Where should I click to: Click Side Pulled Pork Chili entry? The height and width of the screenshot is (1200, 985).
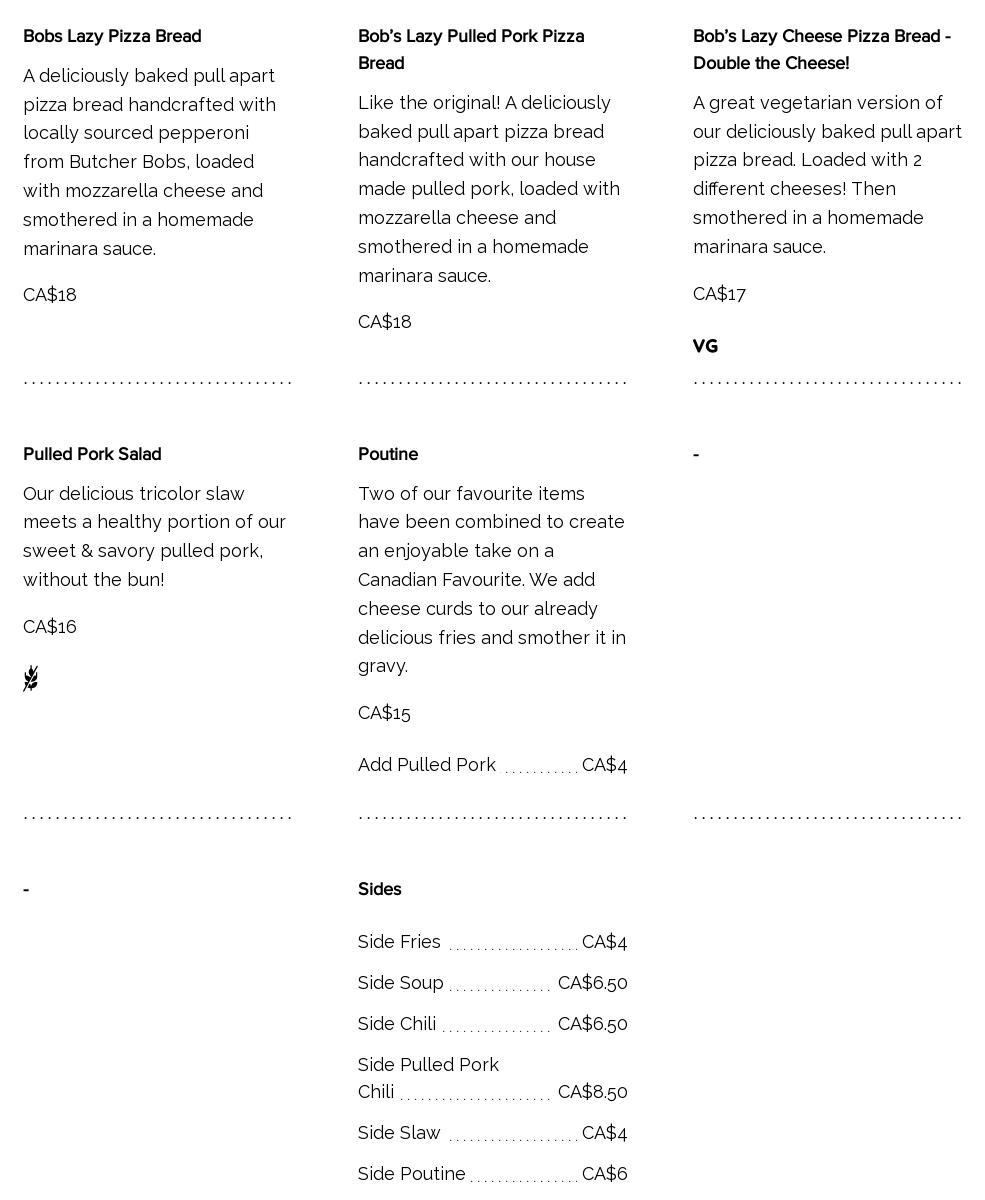pyautogui.click(x=428, y=1078)
